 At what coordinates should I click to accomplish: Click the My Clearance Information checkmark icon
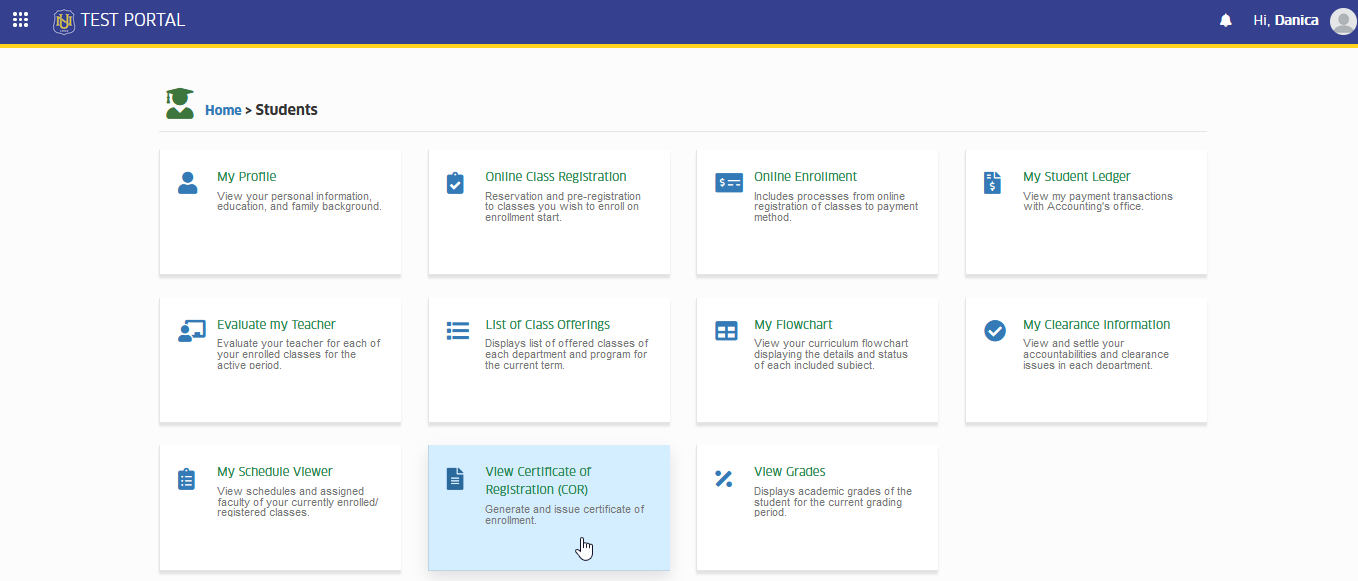click(x=995, y=331)
